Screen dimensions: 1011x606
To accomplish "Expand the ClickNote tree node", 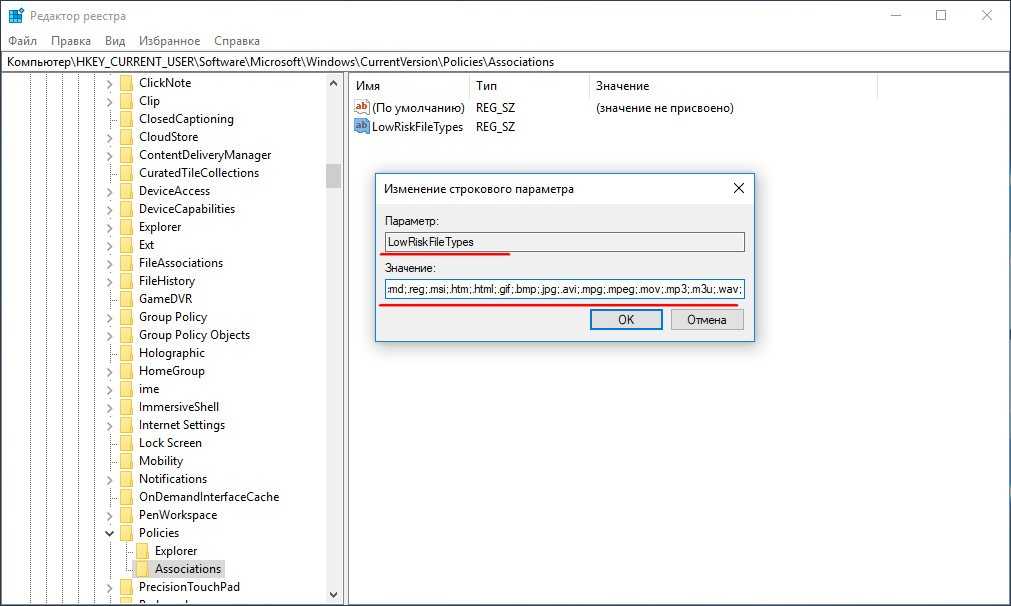I will [109, 83].
